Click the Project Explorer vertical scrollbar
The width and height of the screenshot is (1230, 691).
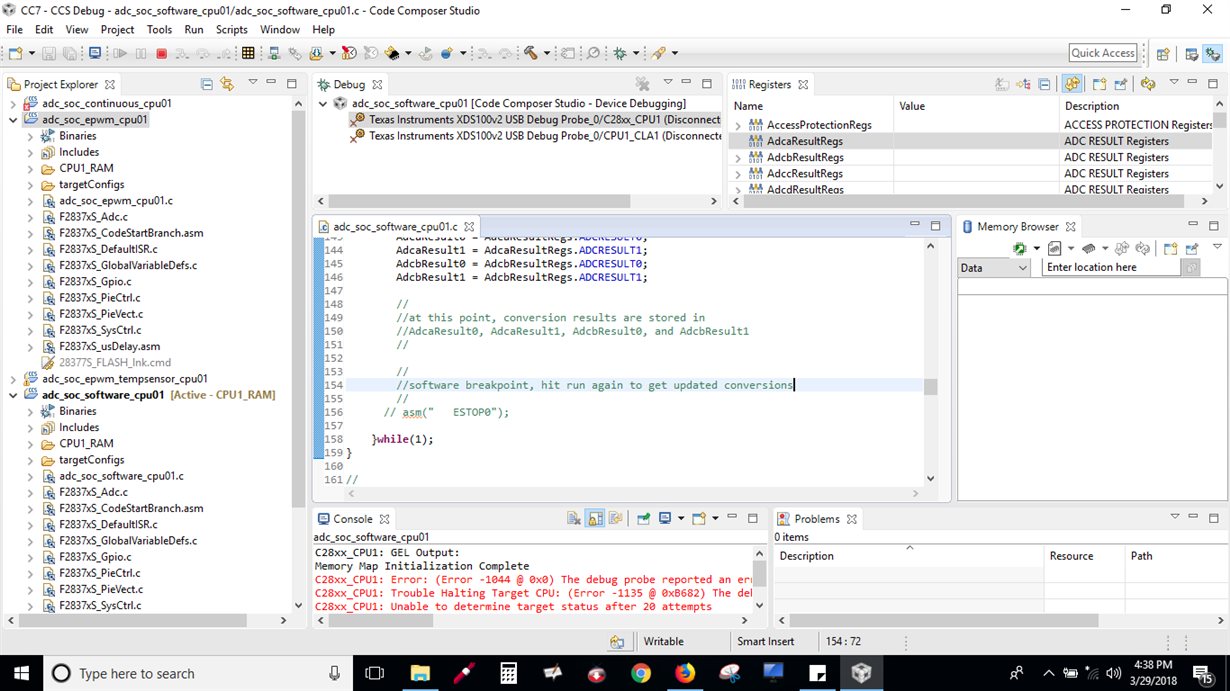coord(298,300)
